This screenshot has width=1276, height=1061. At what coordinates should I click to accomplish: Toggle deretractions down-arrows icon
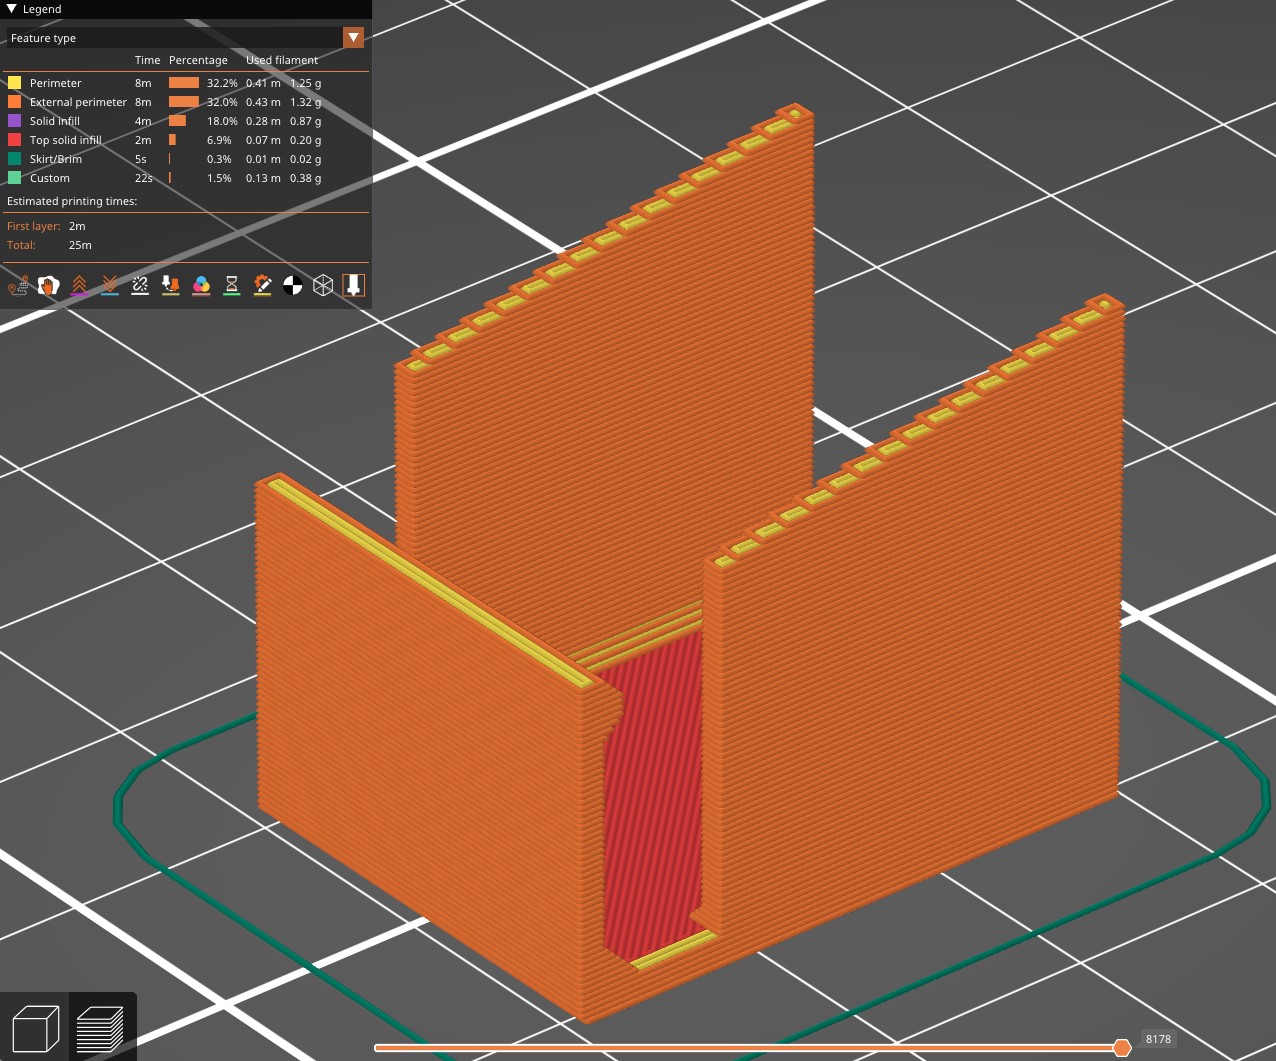pos(110,286)
